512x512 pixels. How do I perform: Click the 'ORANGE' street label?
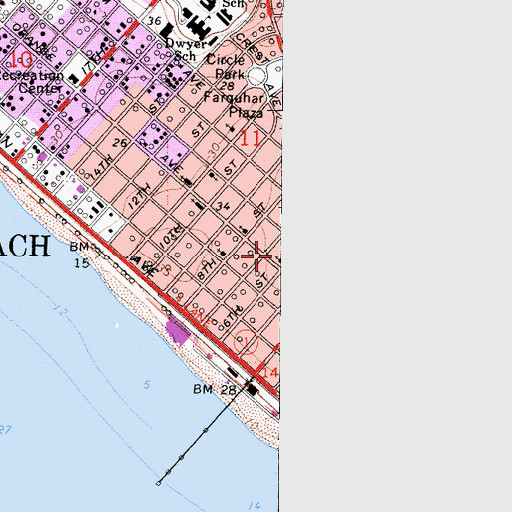33,43
